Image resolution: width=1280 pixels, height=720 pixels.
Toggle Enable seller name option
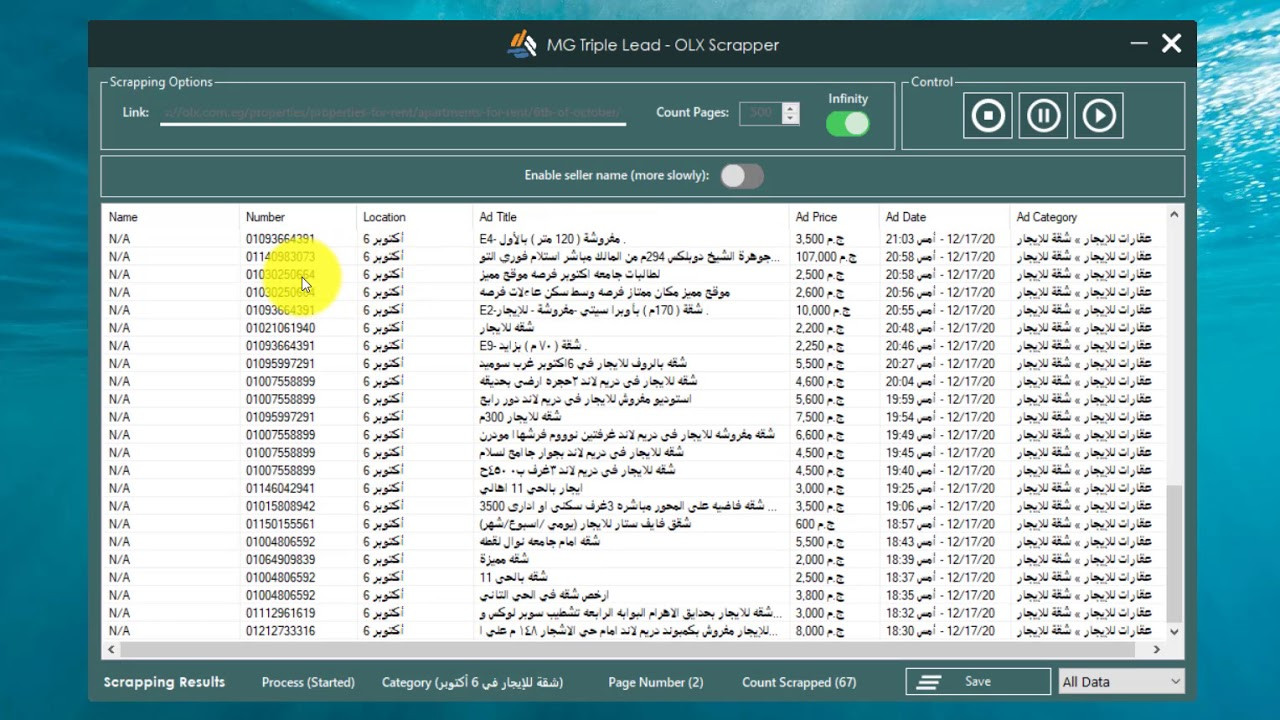pos(742,174)
